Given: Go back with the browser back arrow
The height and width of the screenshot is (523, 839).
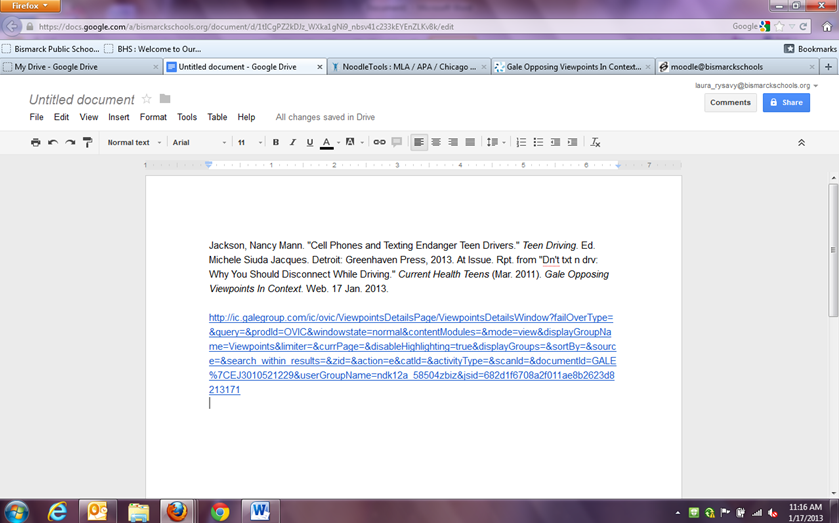Looking at the screenshot, I should [12, 26].
